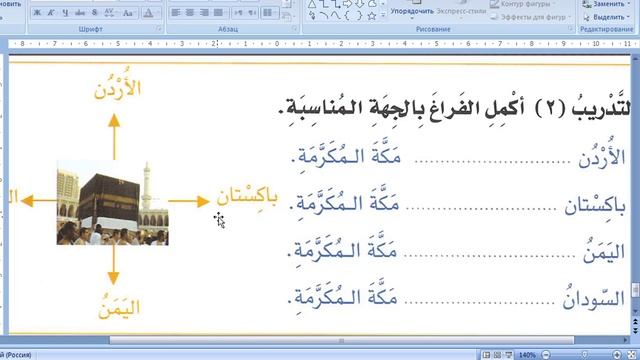Click blue word اليمن in third line
The image size is (640, 360).
click(604, 250)
